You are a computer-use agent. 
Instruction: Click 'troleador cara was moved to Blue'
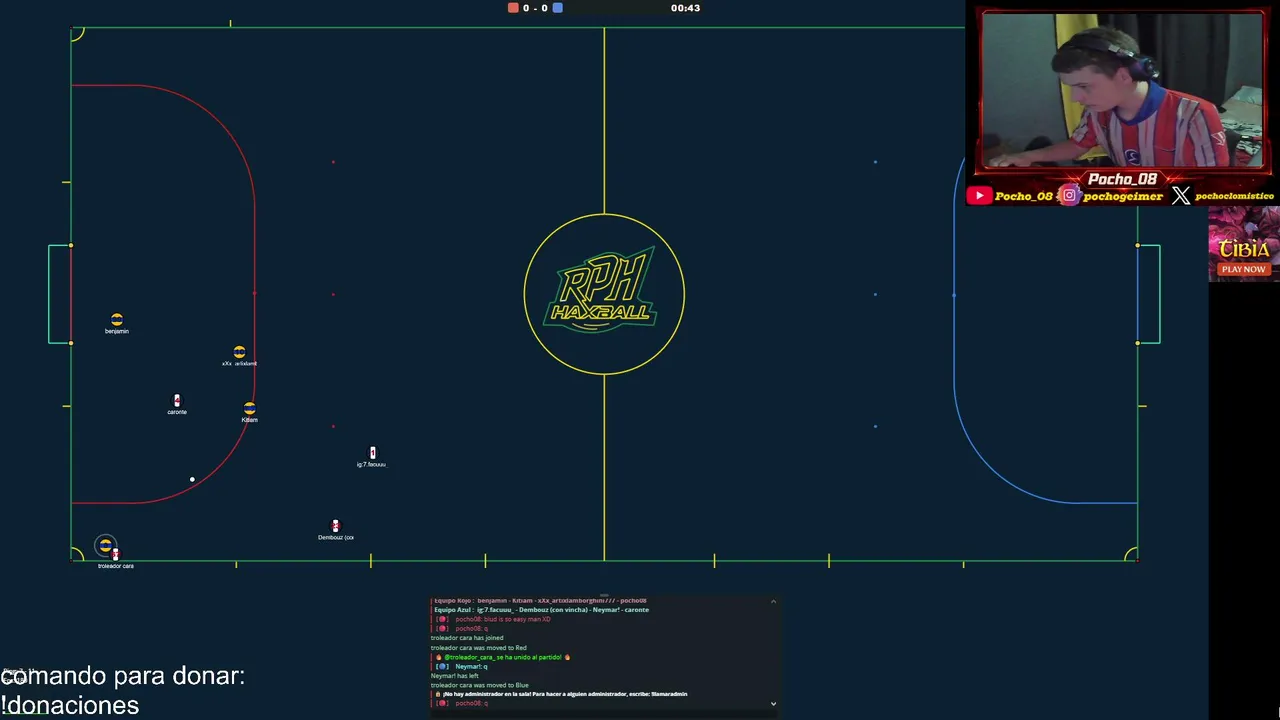point(479,685)
